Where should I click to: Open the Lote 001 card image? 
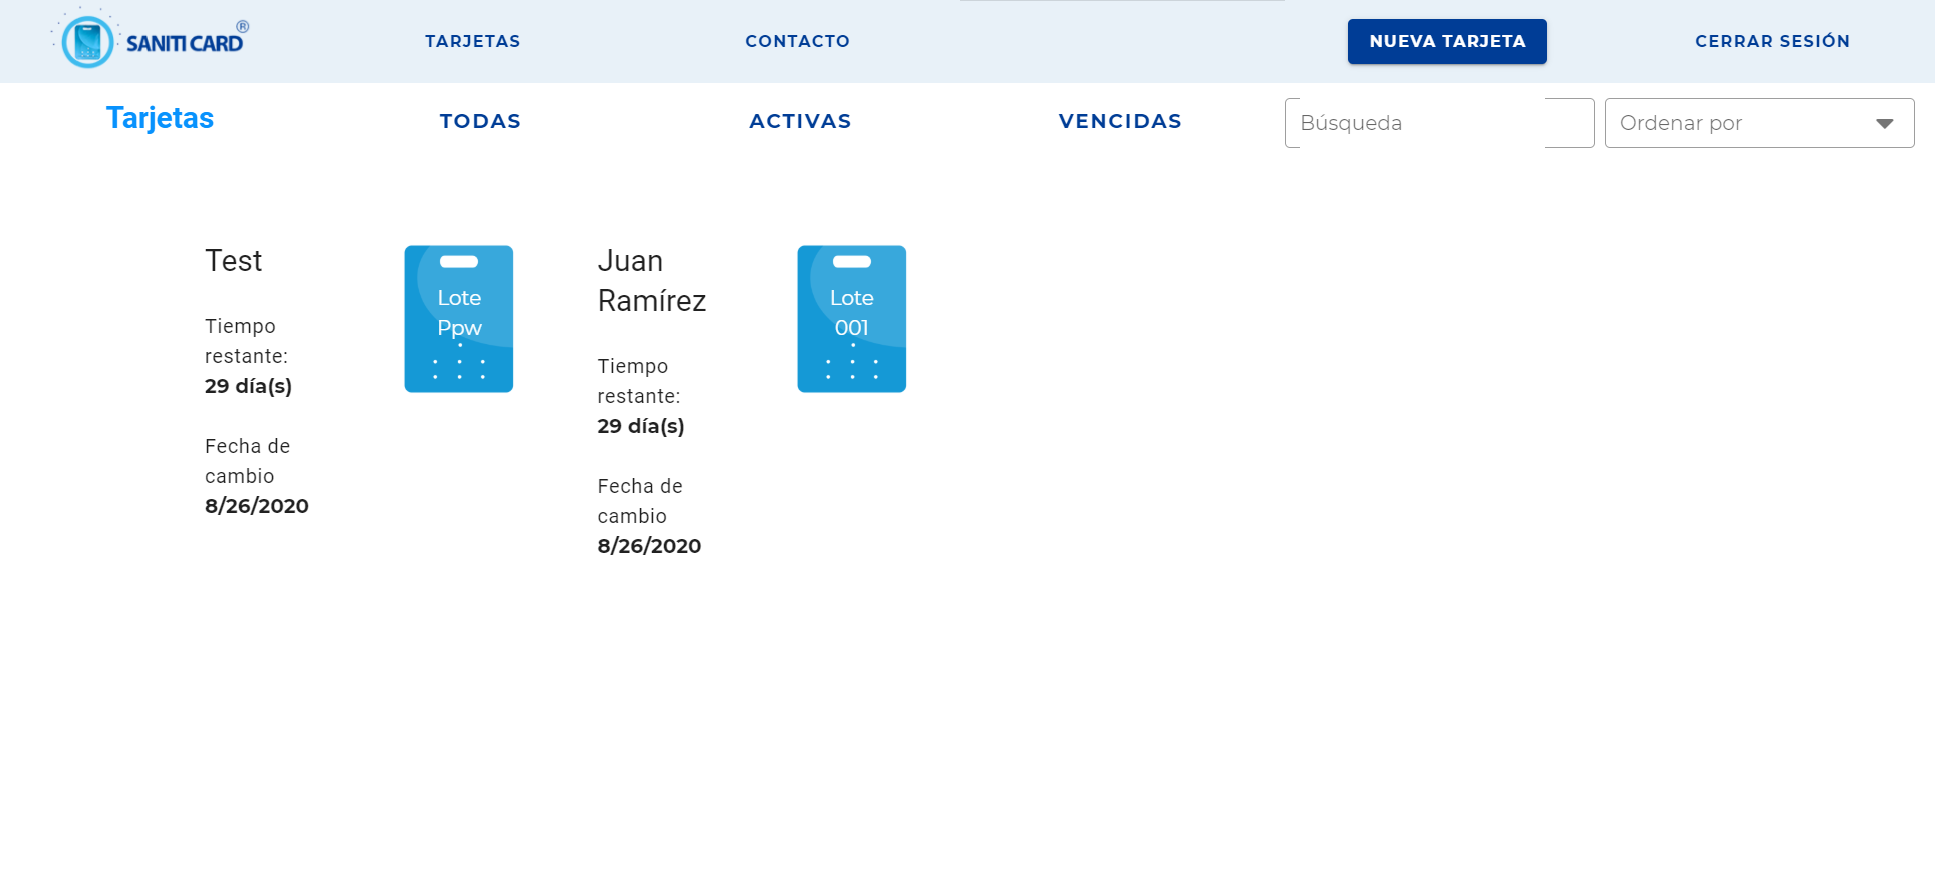click(x=851, y=319)
